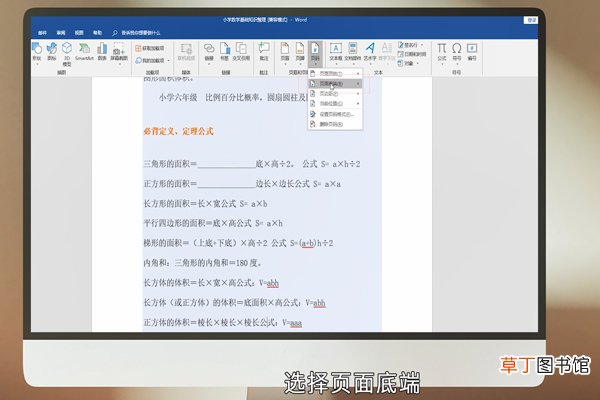Click the line starting 长方体的体积=长×宽×高
Viewport: 600px width, 400px height.
211,283
